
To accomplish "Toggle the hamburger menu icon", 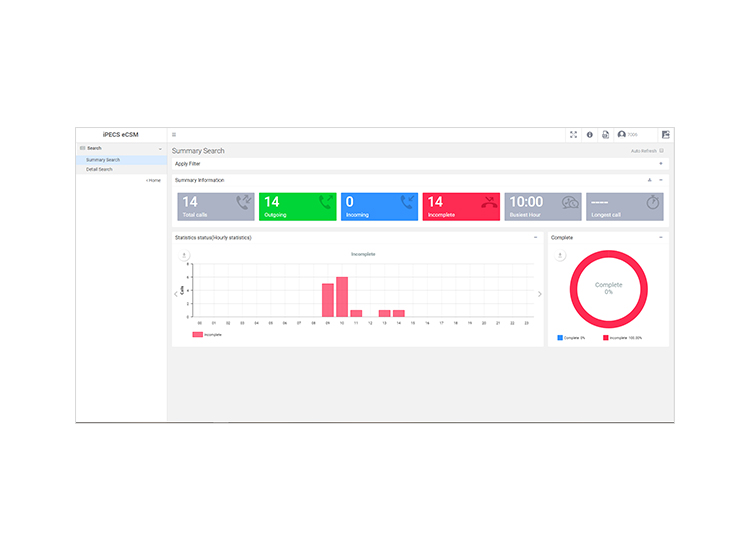I will [174, 135].
